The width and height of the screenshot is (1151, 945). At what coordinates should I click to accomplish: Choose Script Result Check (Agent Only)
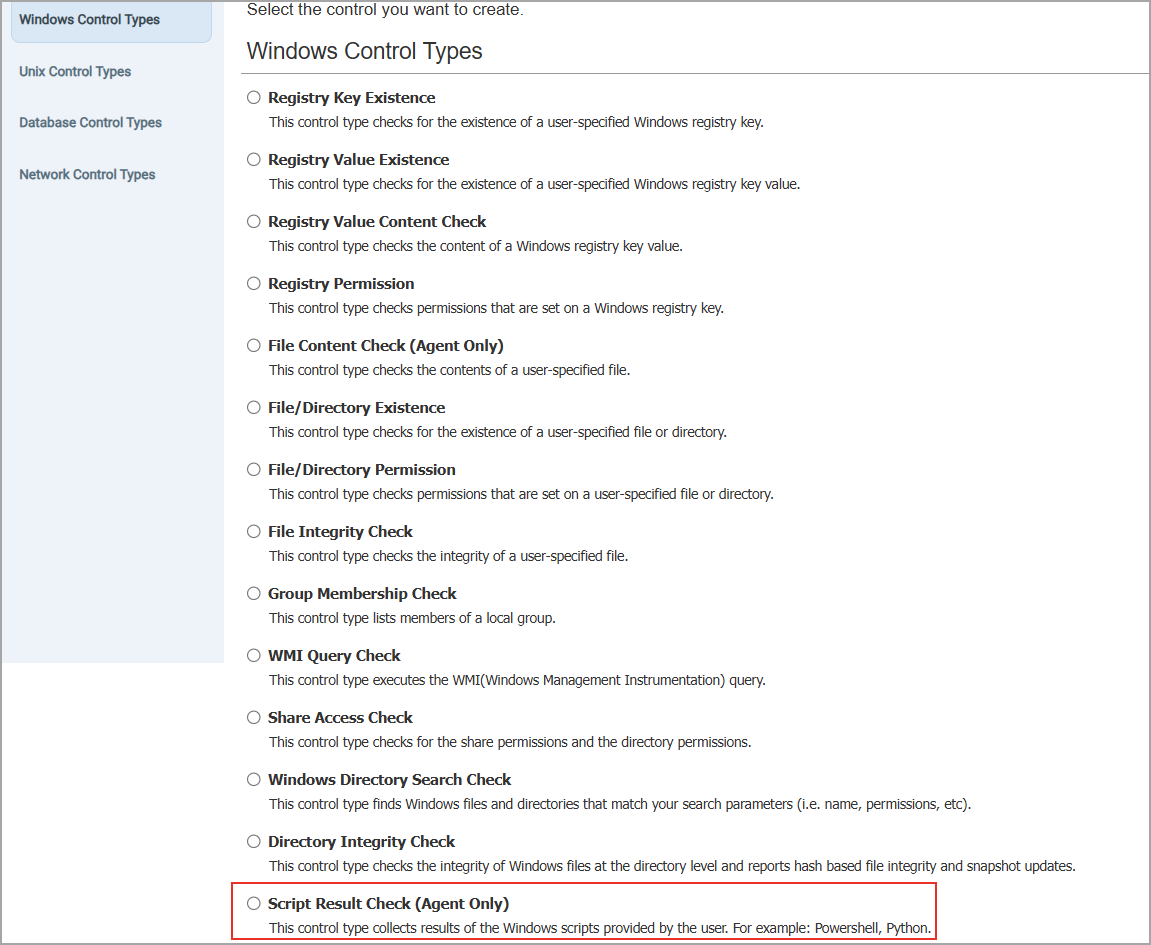[x=253, y=903]
